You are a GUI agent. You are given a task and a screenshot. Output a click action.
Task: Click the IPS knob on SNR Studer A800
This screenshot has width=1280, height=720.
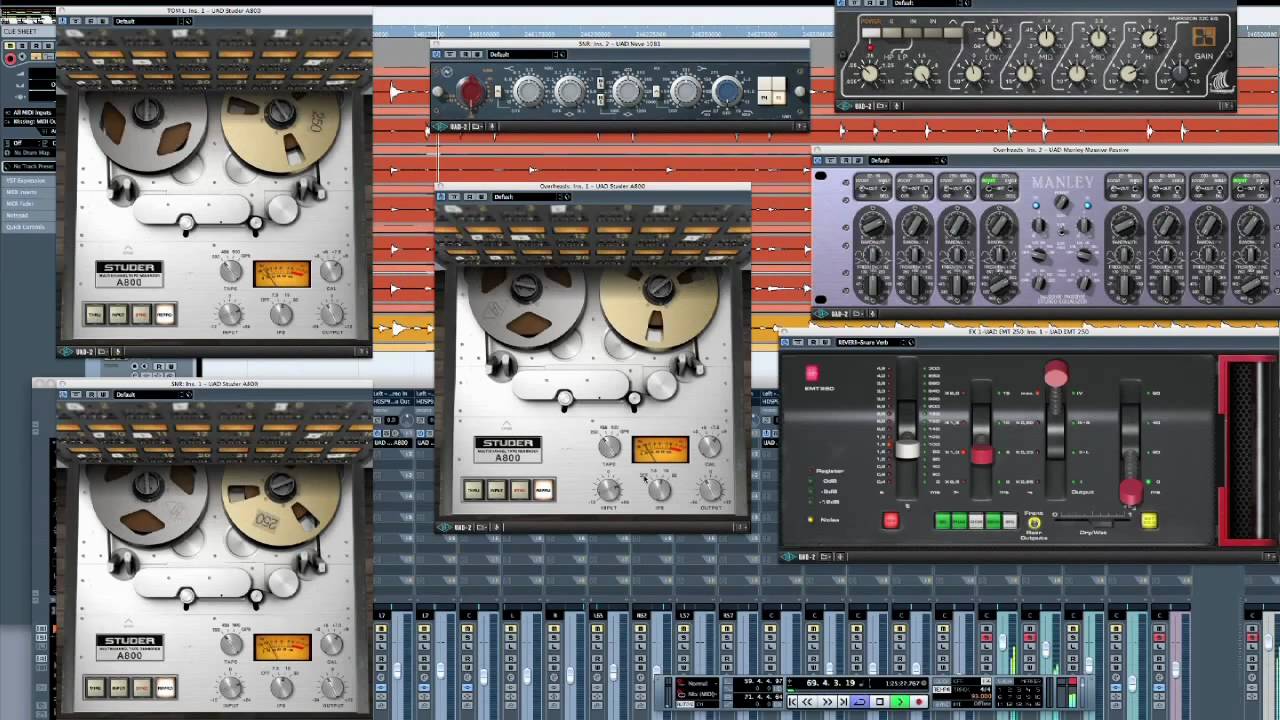(282, 687)
